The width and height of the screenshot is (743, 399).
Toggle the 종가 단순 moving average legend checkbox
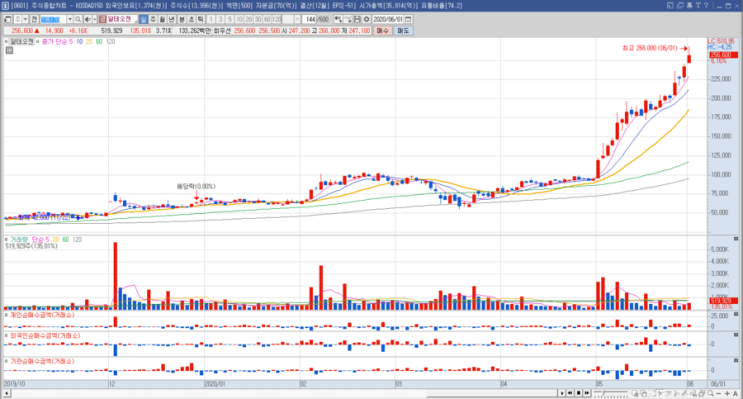click(38, 41)
